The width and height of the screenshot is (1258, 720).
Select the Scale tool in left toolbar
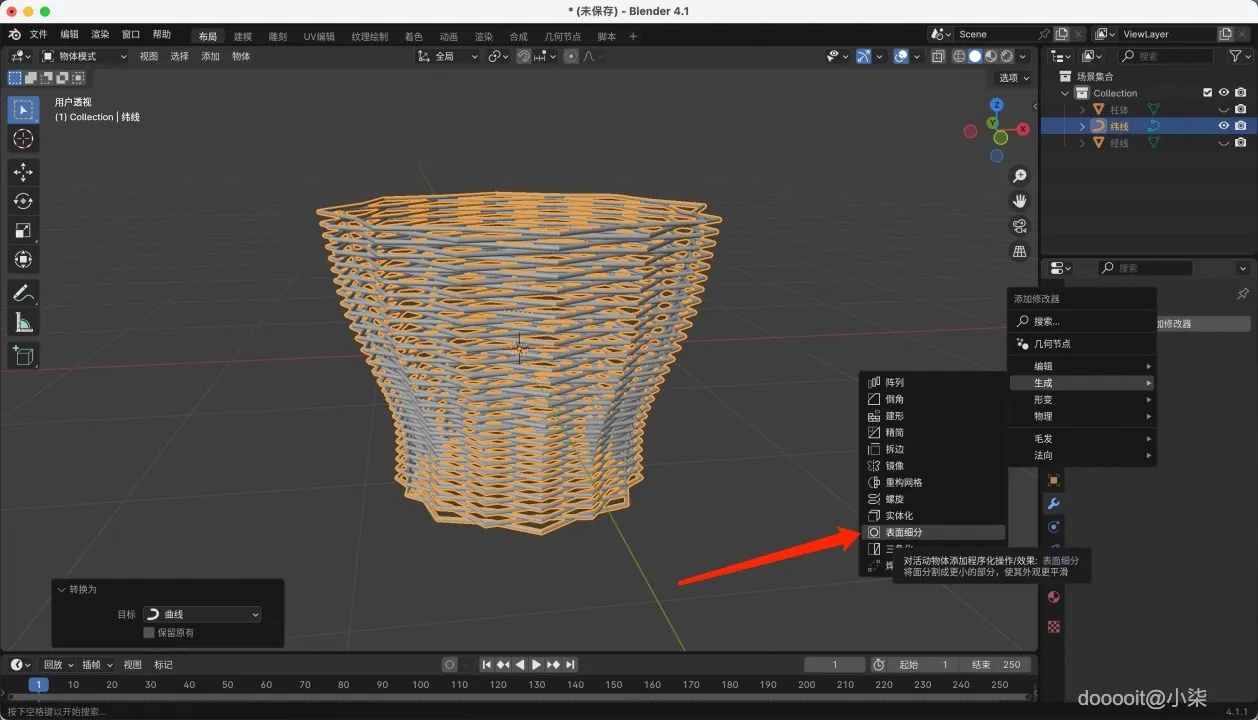[23, 230]
